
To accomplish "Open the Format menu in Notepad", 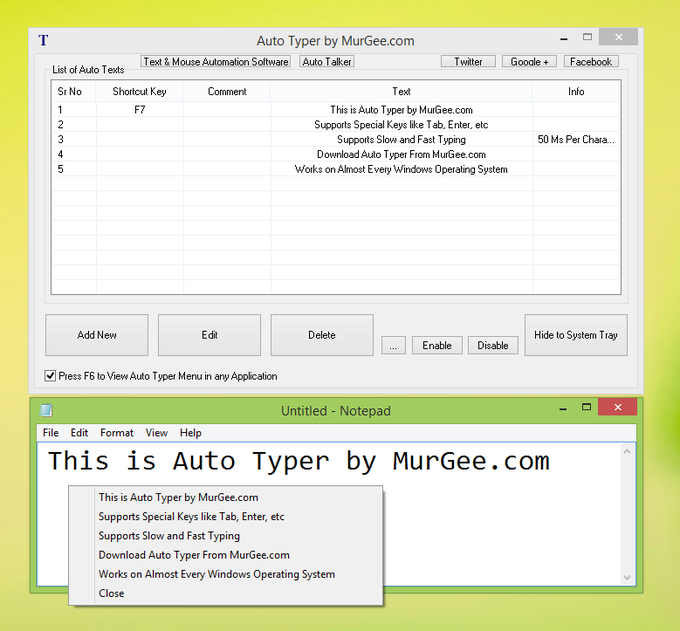I will point(116,433).
